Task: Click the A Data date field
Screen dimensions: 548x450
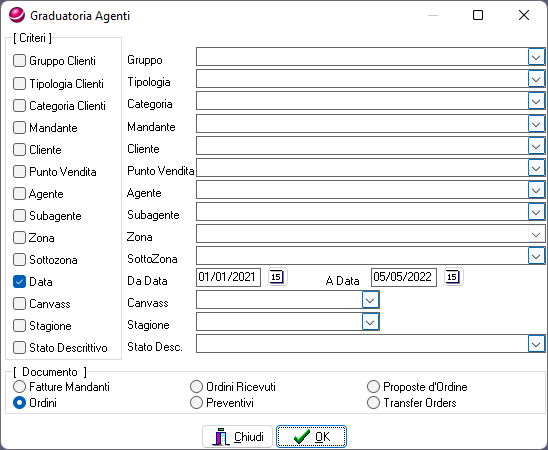Action: coord(404,277)
